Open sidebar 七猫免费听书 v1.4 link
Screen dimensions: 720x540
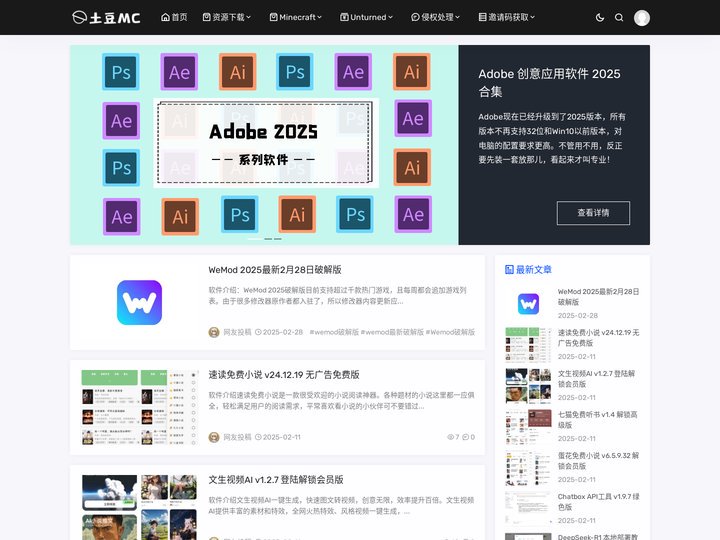tap(597, 420)
